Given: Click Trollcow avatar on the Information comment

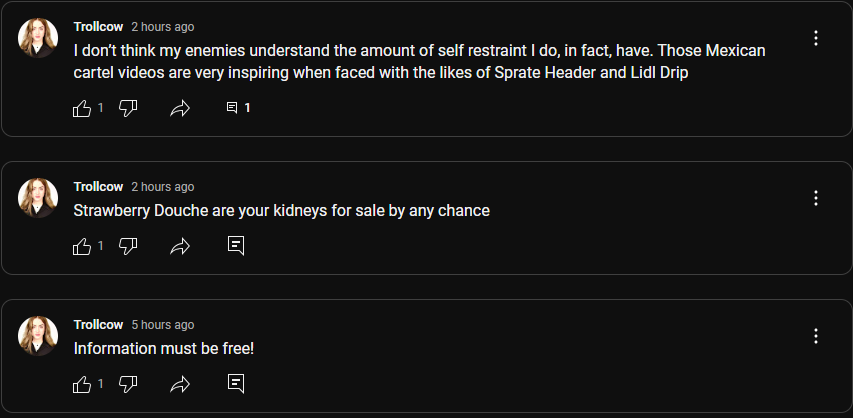Looking at the screenshot, I should click(x=38, y=336).
